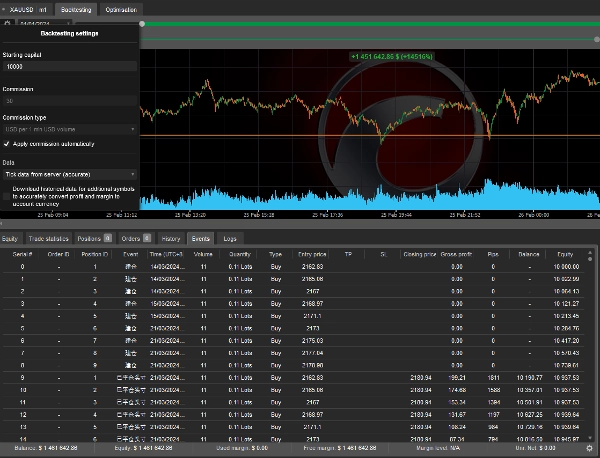The height and width of the screenshot is (458, 600).
Task: Open the Logs tab
Action: [230, 239]
